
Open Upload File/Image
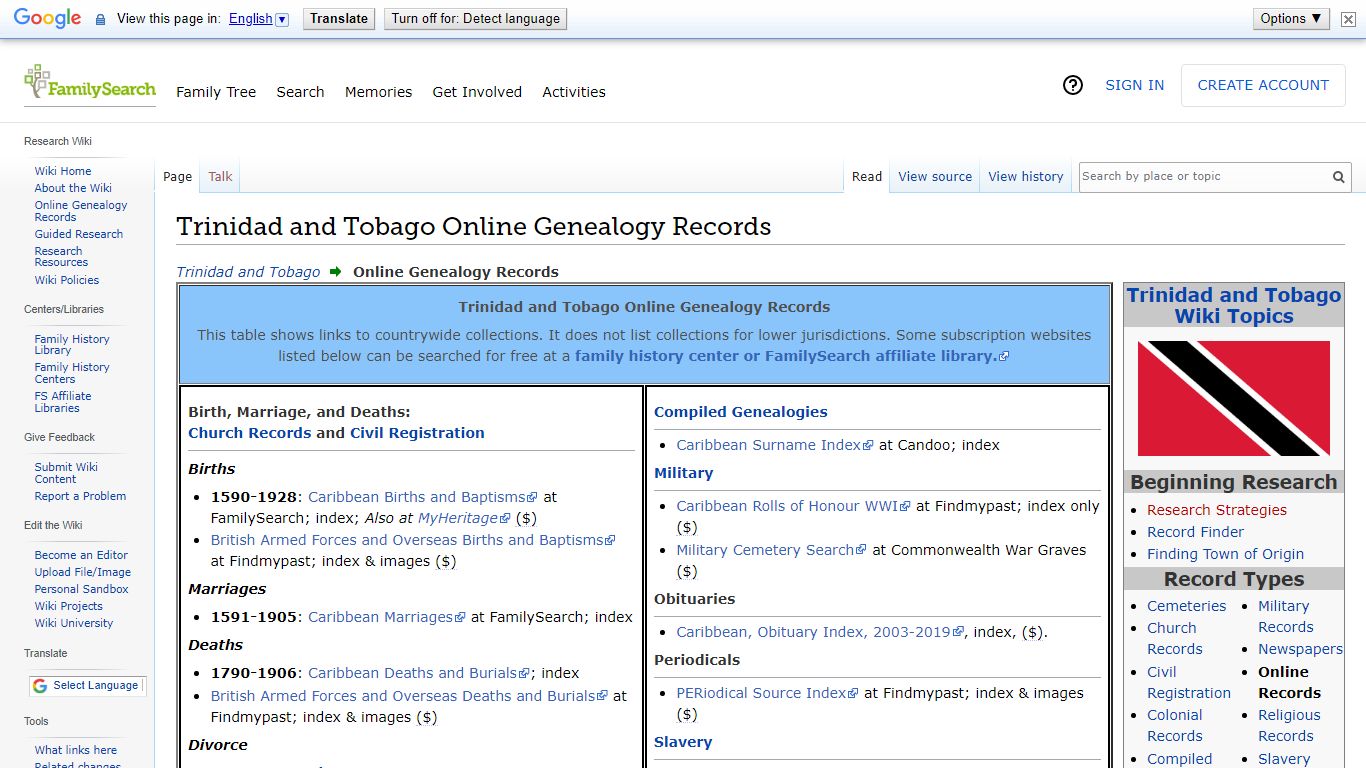coord(83,572)
